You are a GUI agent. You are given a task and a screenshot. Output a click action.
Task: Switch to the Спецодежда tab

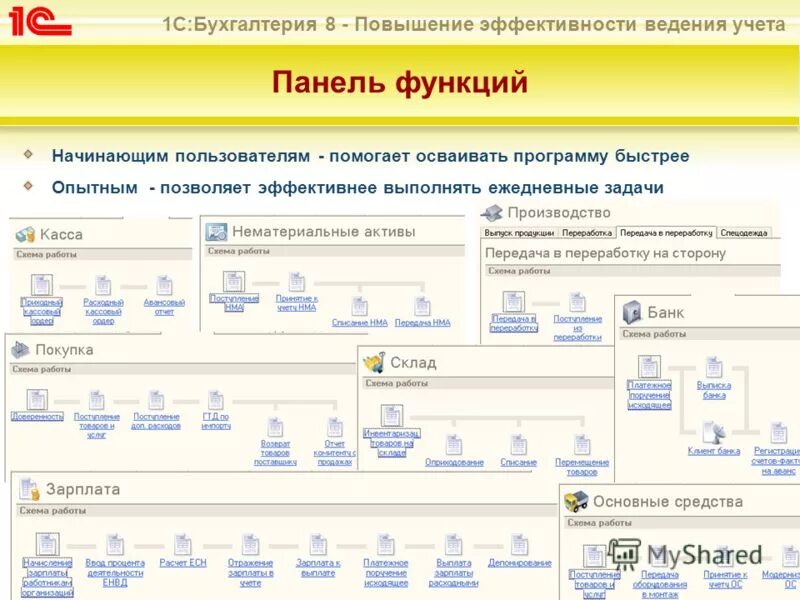744,232
